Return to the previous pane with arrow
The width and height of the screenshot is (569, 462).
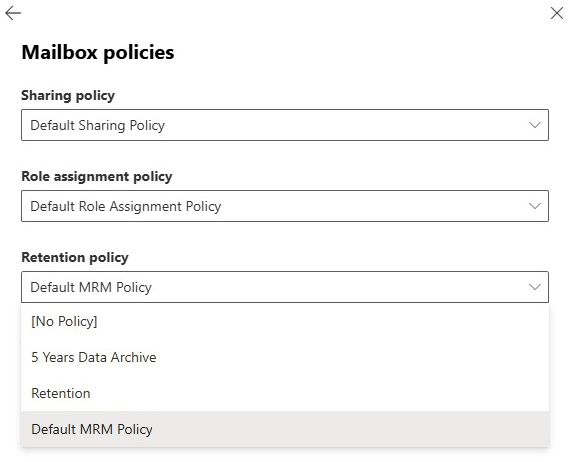13,13
